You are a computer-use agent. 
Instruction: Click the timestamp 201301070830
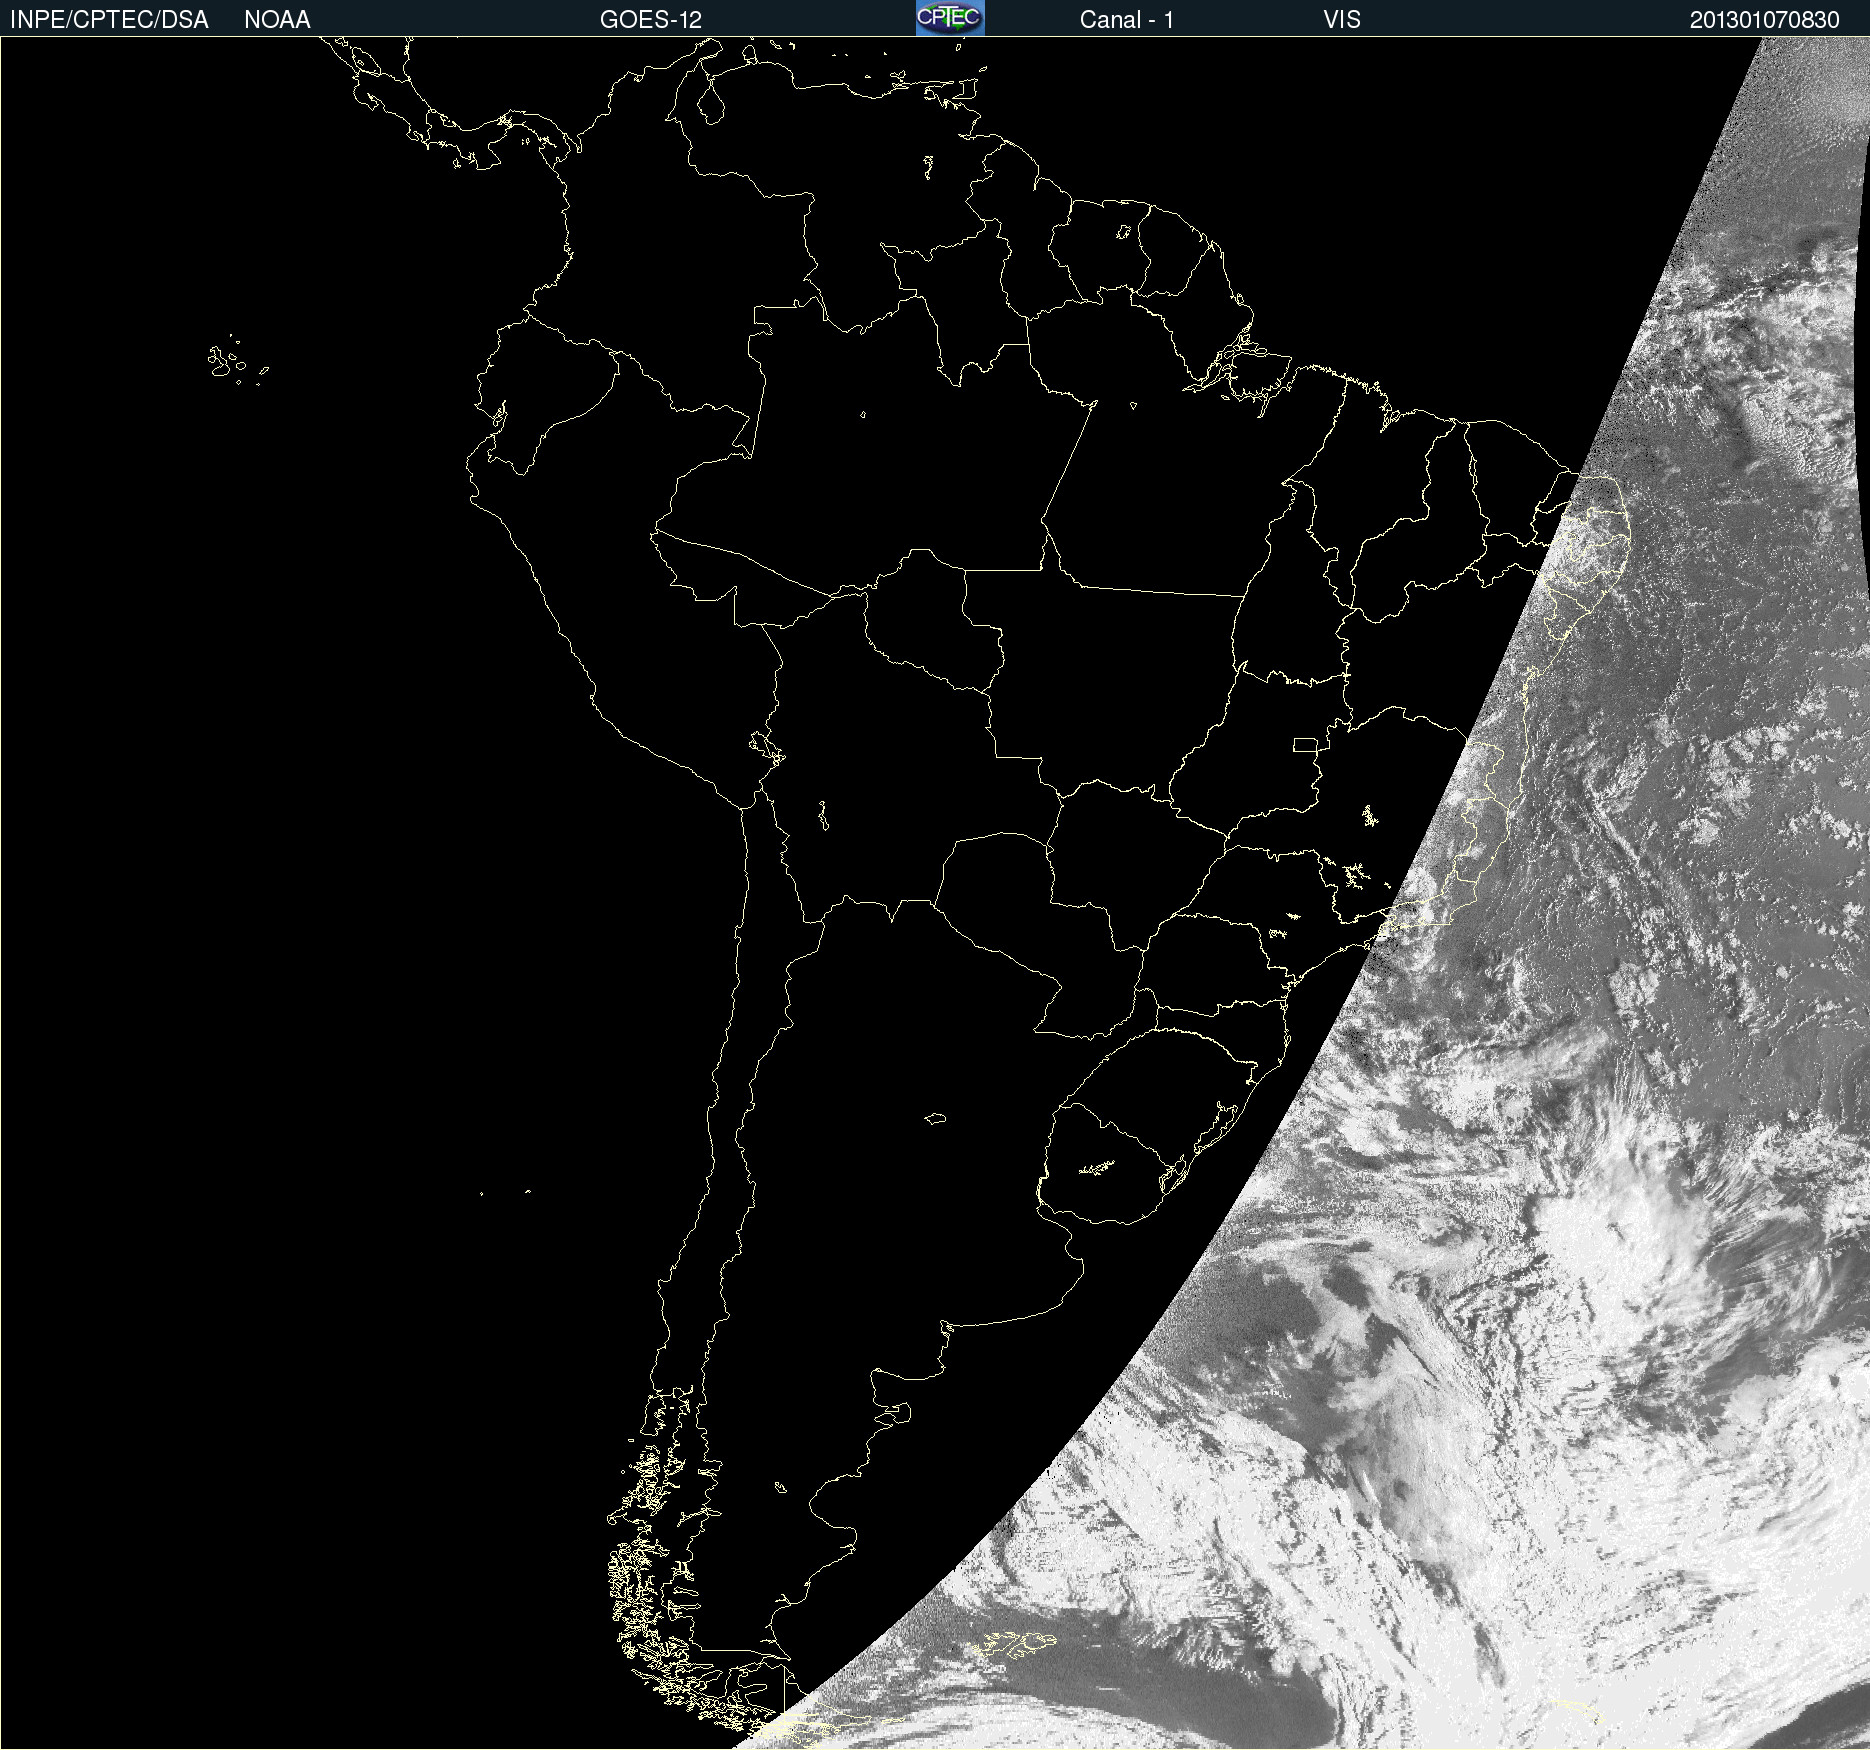click(x=1765, y=20)
